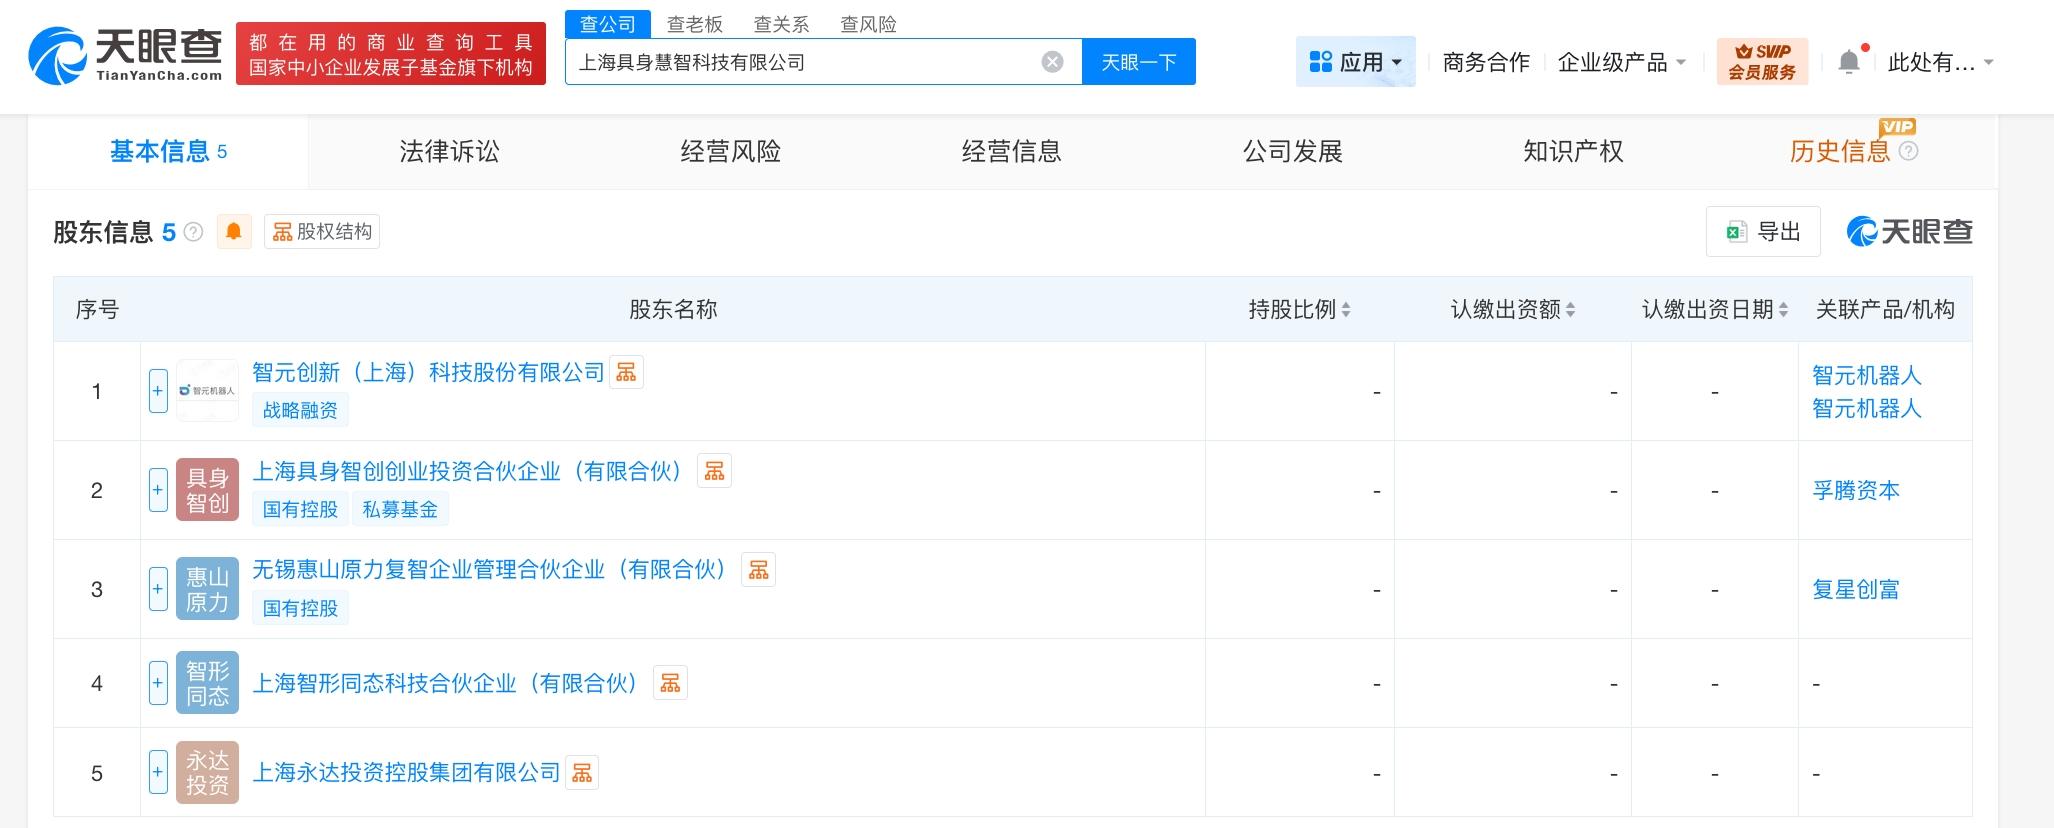Open the 应用 dropdown menu
This screenshot has width=2054, height=828.
[1355, 62]
